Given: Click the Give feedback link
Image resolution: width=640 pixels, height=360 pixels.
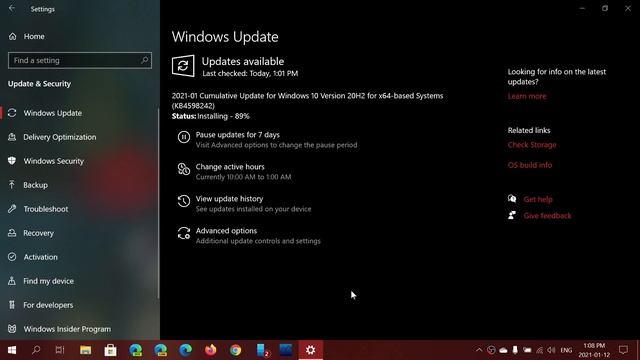Looking at the screenshot, I should [x=547, y=216].
